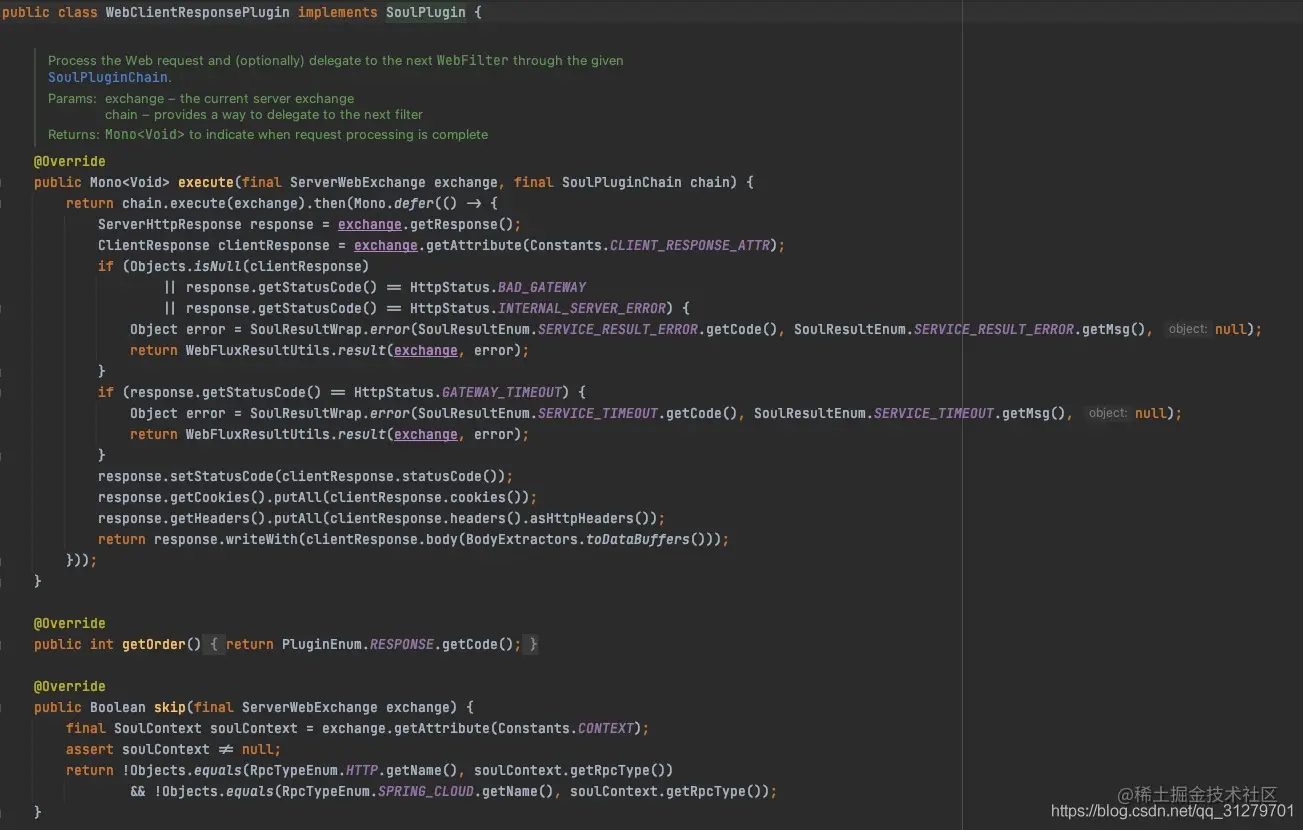Click the RESPONSE constant after PluginEnum
1303x830 pixels.
pos(402,644)
